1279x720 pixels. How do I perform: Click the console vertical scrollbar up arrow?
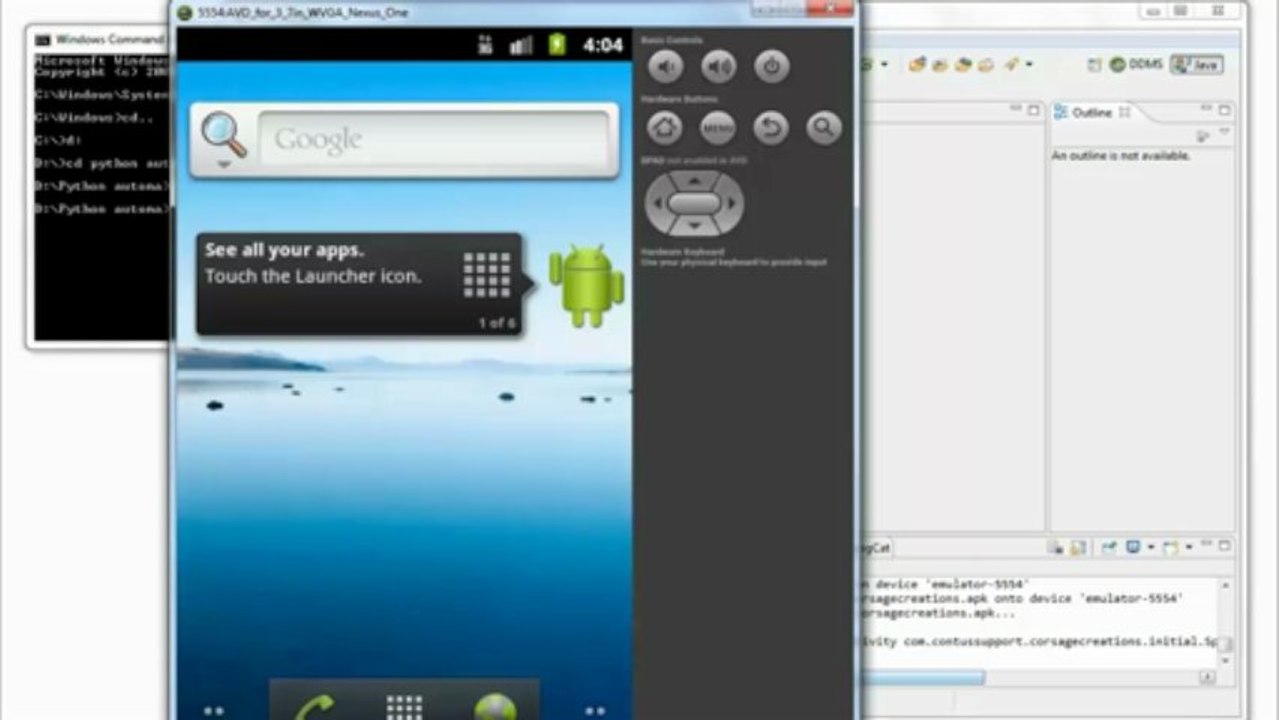pos(1224,584)
